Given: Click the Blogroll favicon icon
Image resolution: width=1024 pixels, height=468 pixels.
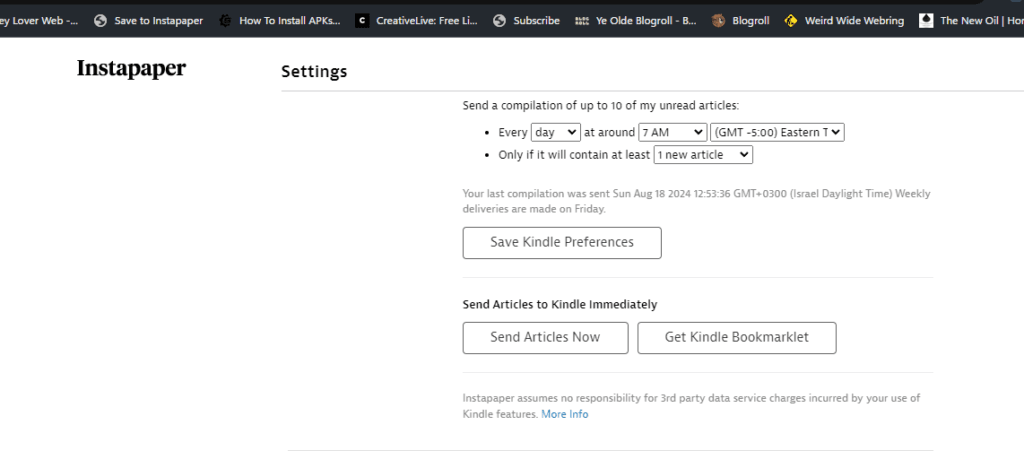Looking at the screenshot, I should [718, 21].
